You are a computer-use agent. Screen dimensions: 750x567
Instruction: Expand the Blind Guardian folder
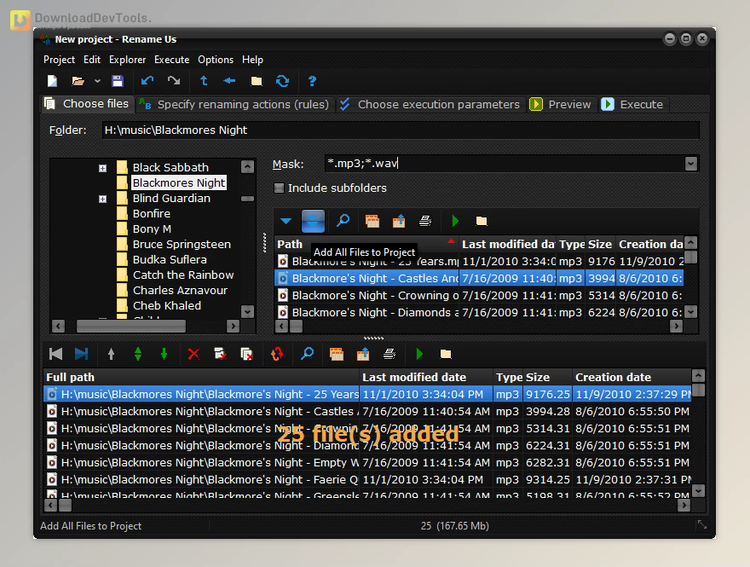click(x=103, y=199)
